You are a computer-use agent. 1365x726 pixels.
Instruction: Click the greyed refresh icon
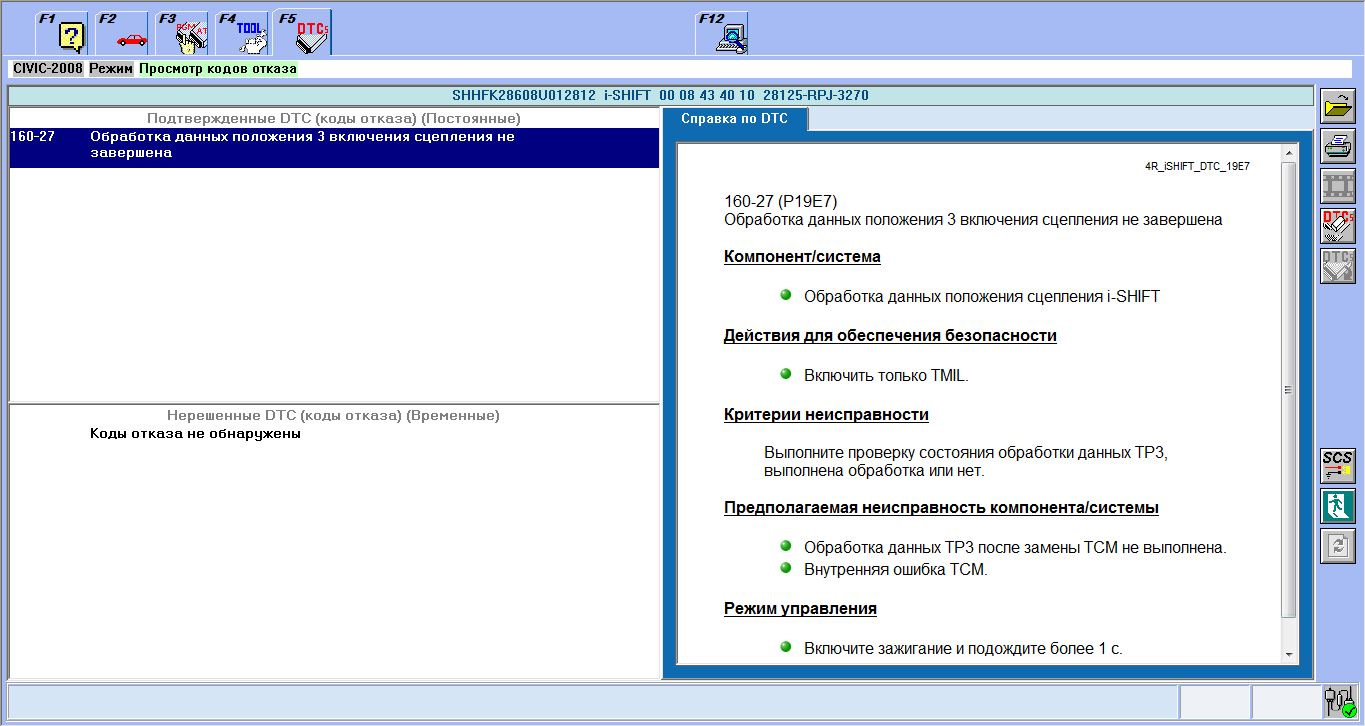tap(1338, 546)
